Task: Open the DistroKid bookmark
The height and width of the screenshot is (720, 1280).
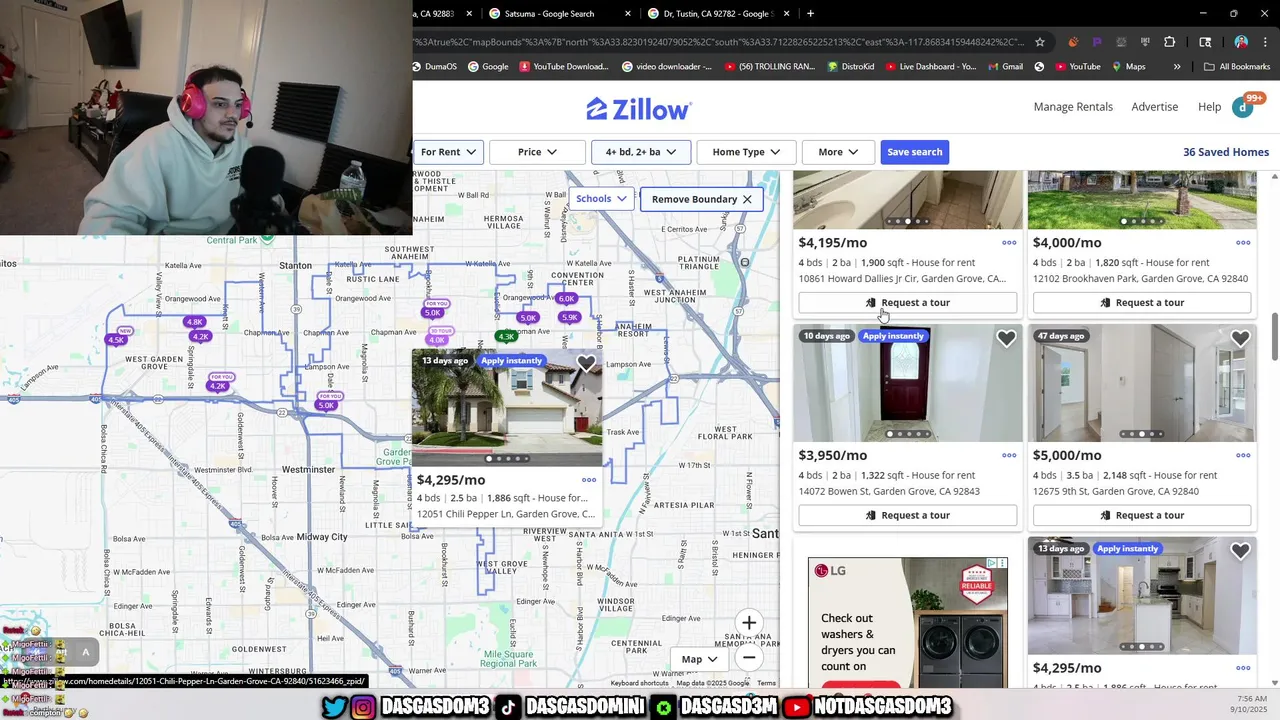Action: pos(853,67)
